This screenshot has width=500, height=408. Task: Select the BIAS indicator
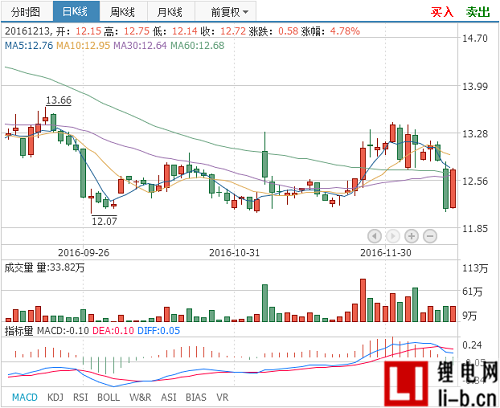tap(196, 397)
